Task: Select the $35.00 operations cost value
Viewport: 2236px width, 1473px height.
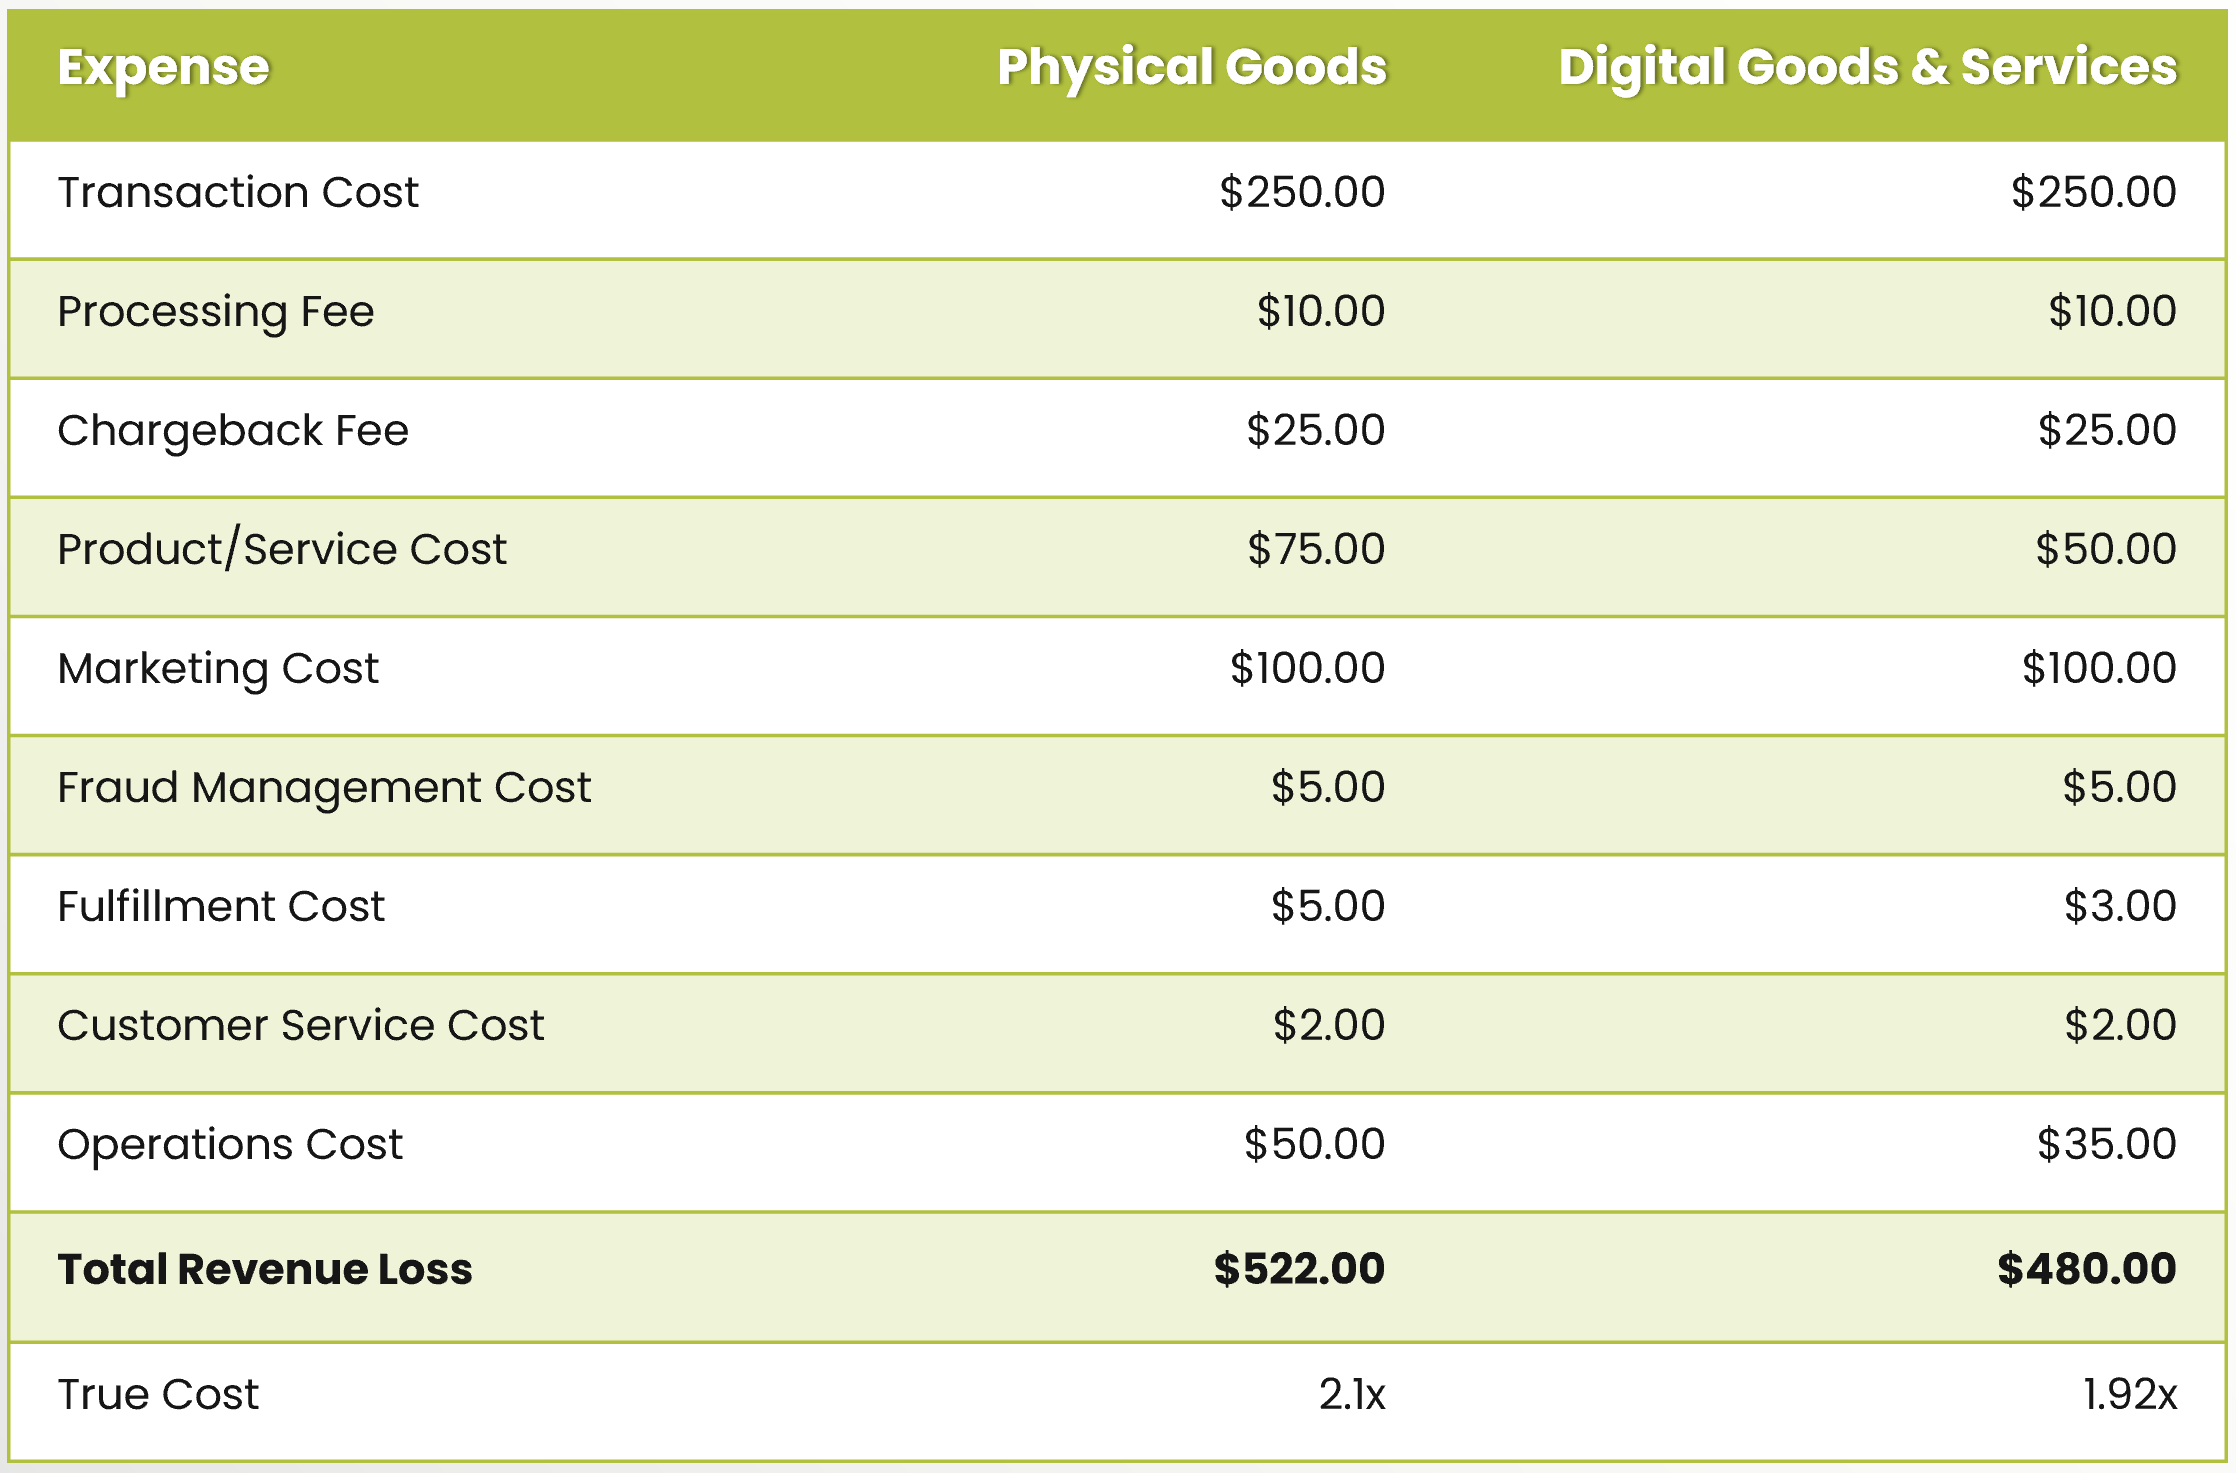Action: [2107, 1144]
